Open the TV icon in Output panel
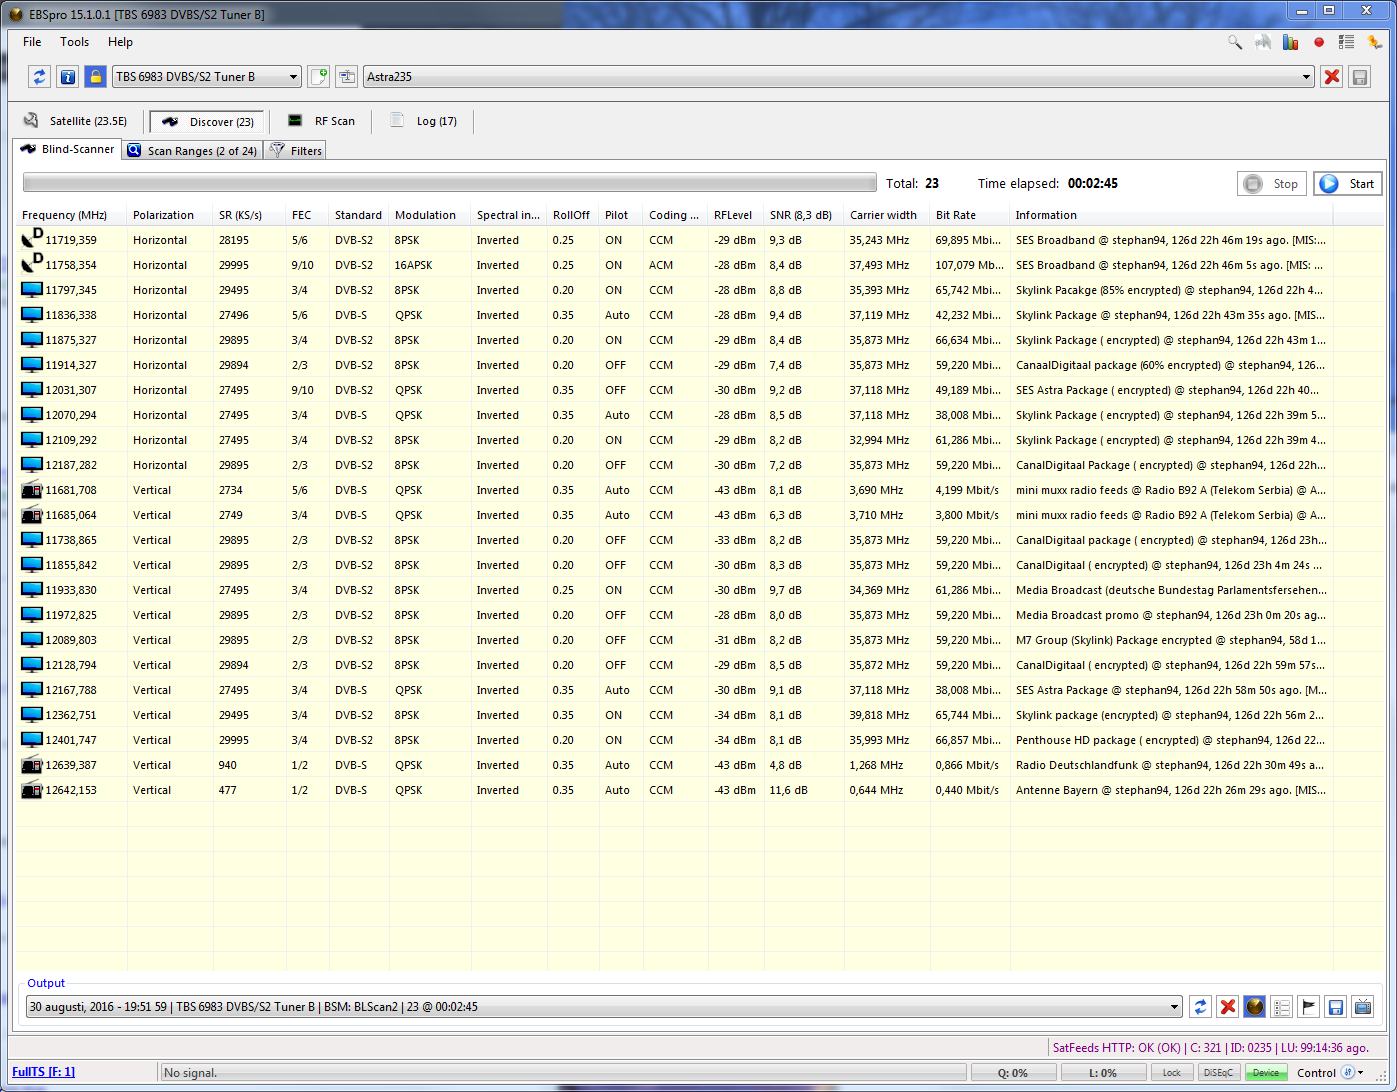The width and height of the screenshot is (1397, 1092). (1363, 1007)
